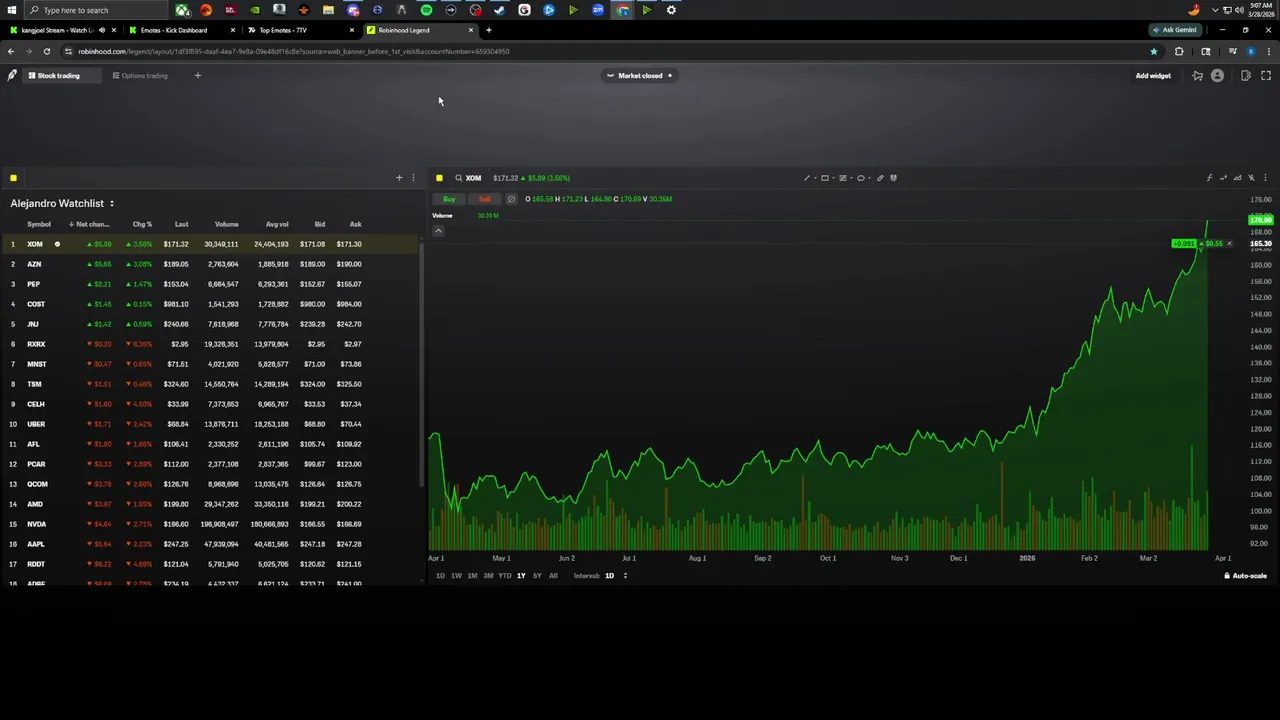This screenshot has height=720, width=1280.
Task: Click the cancel orders circle icon near Sell
Action: pos(511,199)
